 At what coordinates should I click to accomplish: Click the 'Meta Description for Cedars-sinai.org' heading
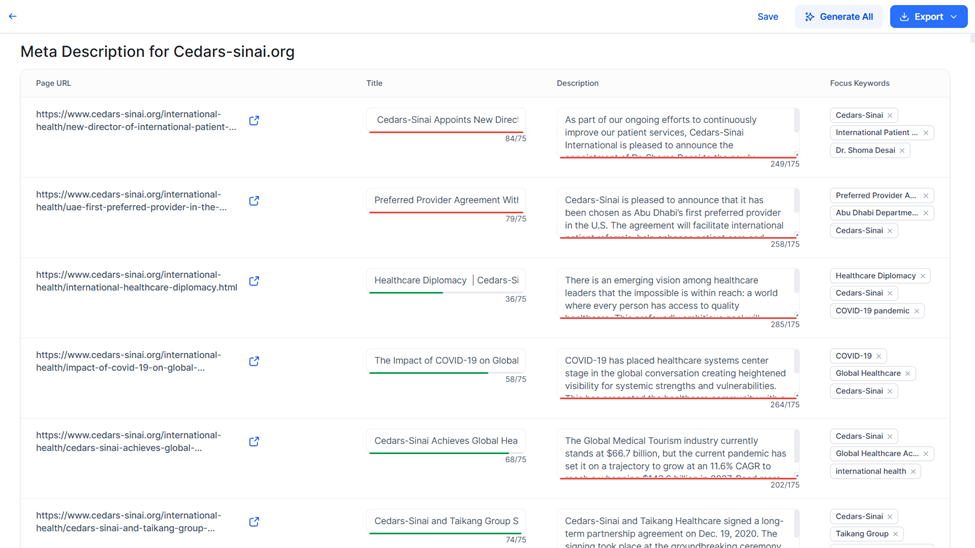point(157,52)
